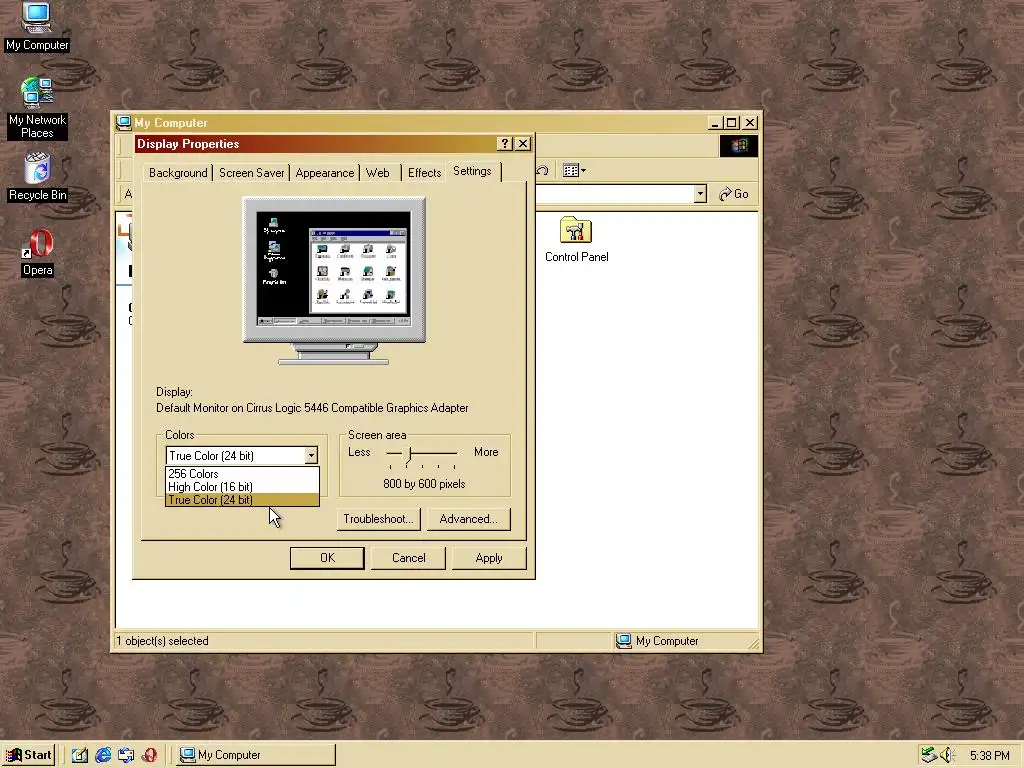This screenshot has width=1024, height=768.
Task: Click the Troubleshoot button
Action: 379,519
